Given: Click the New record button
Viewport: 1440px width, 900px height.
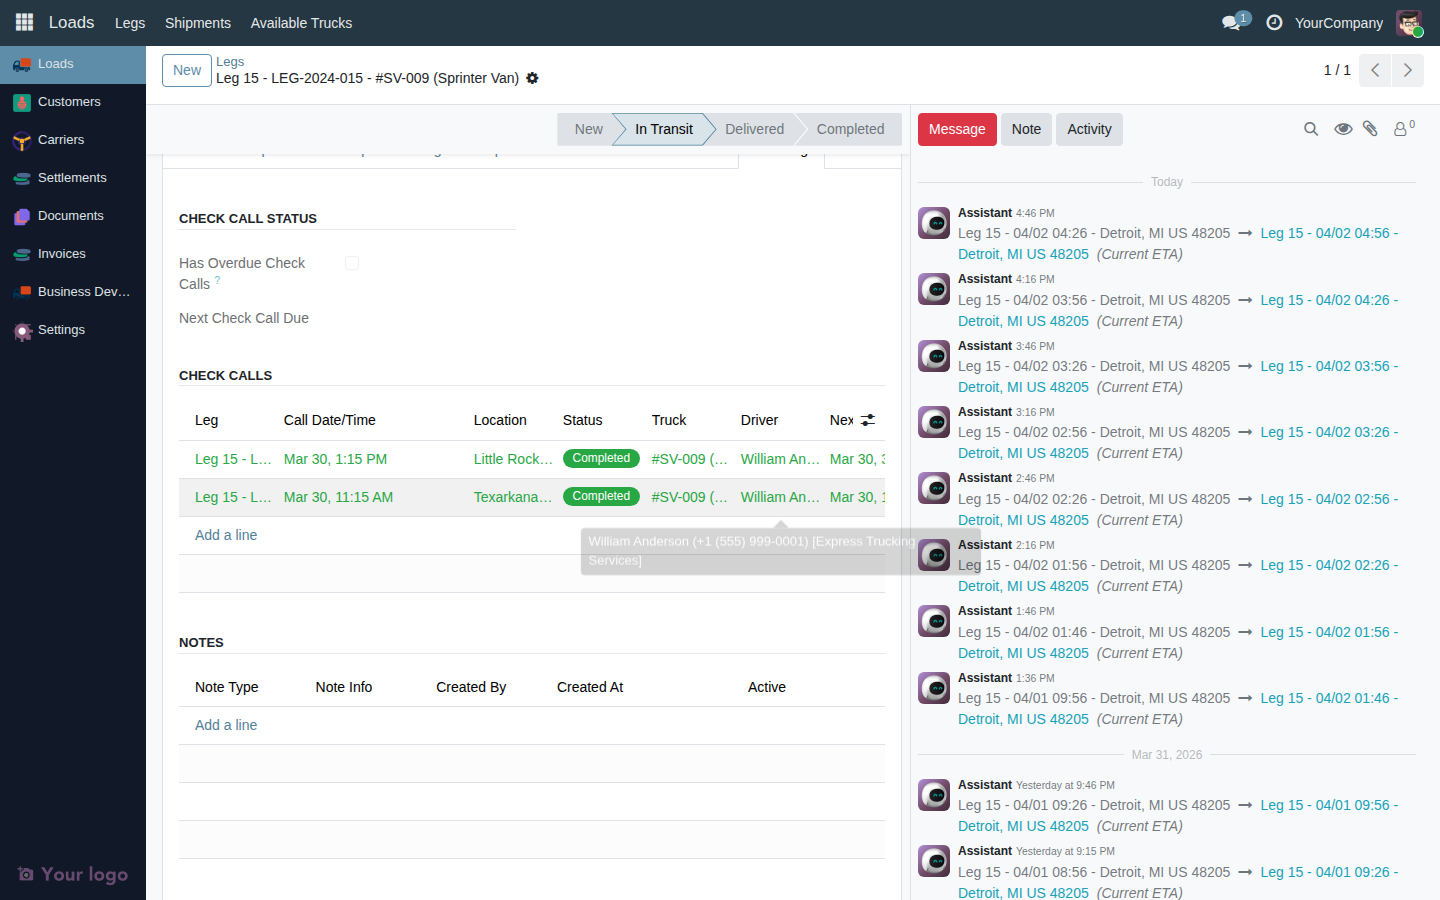Looking at the screenshot, I should (x=187, y=70).
